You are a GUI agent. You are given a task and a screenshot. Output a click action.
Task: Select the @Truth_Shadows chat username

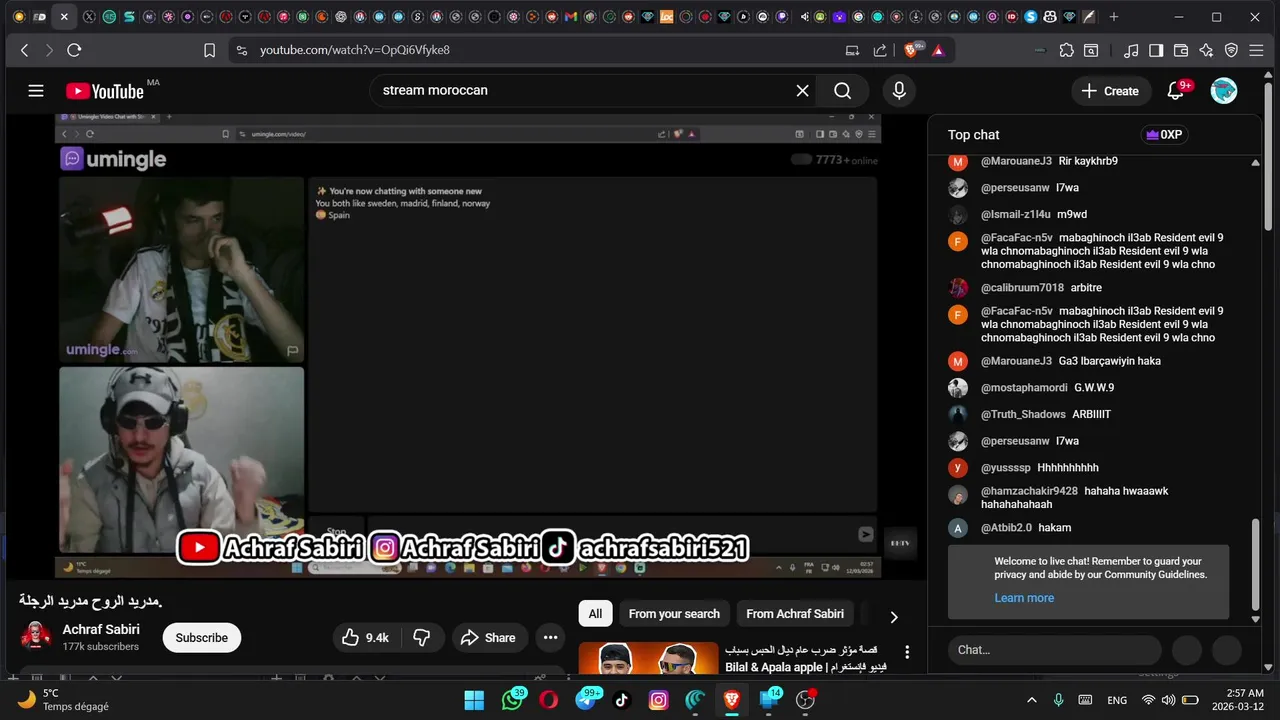[x=1023, y=414]
